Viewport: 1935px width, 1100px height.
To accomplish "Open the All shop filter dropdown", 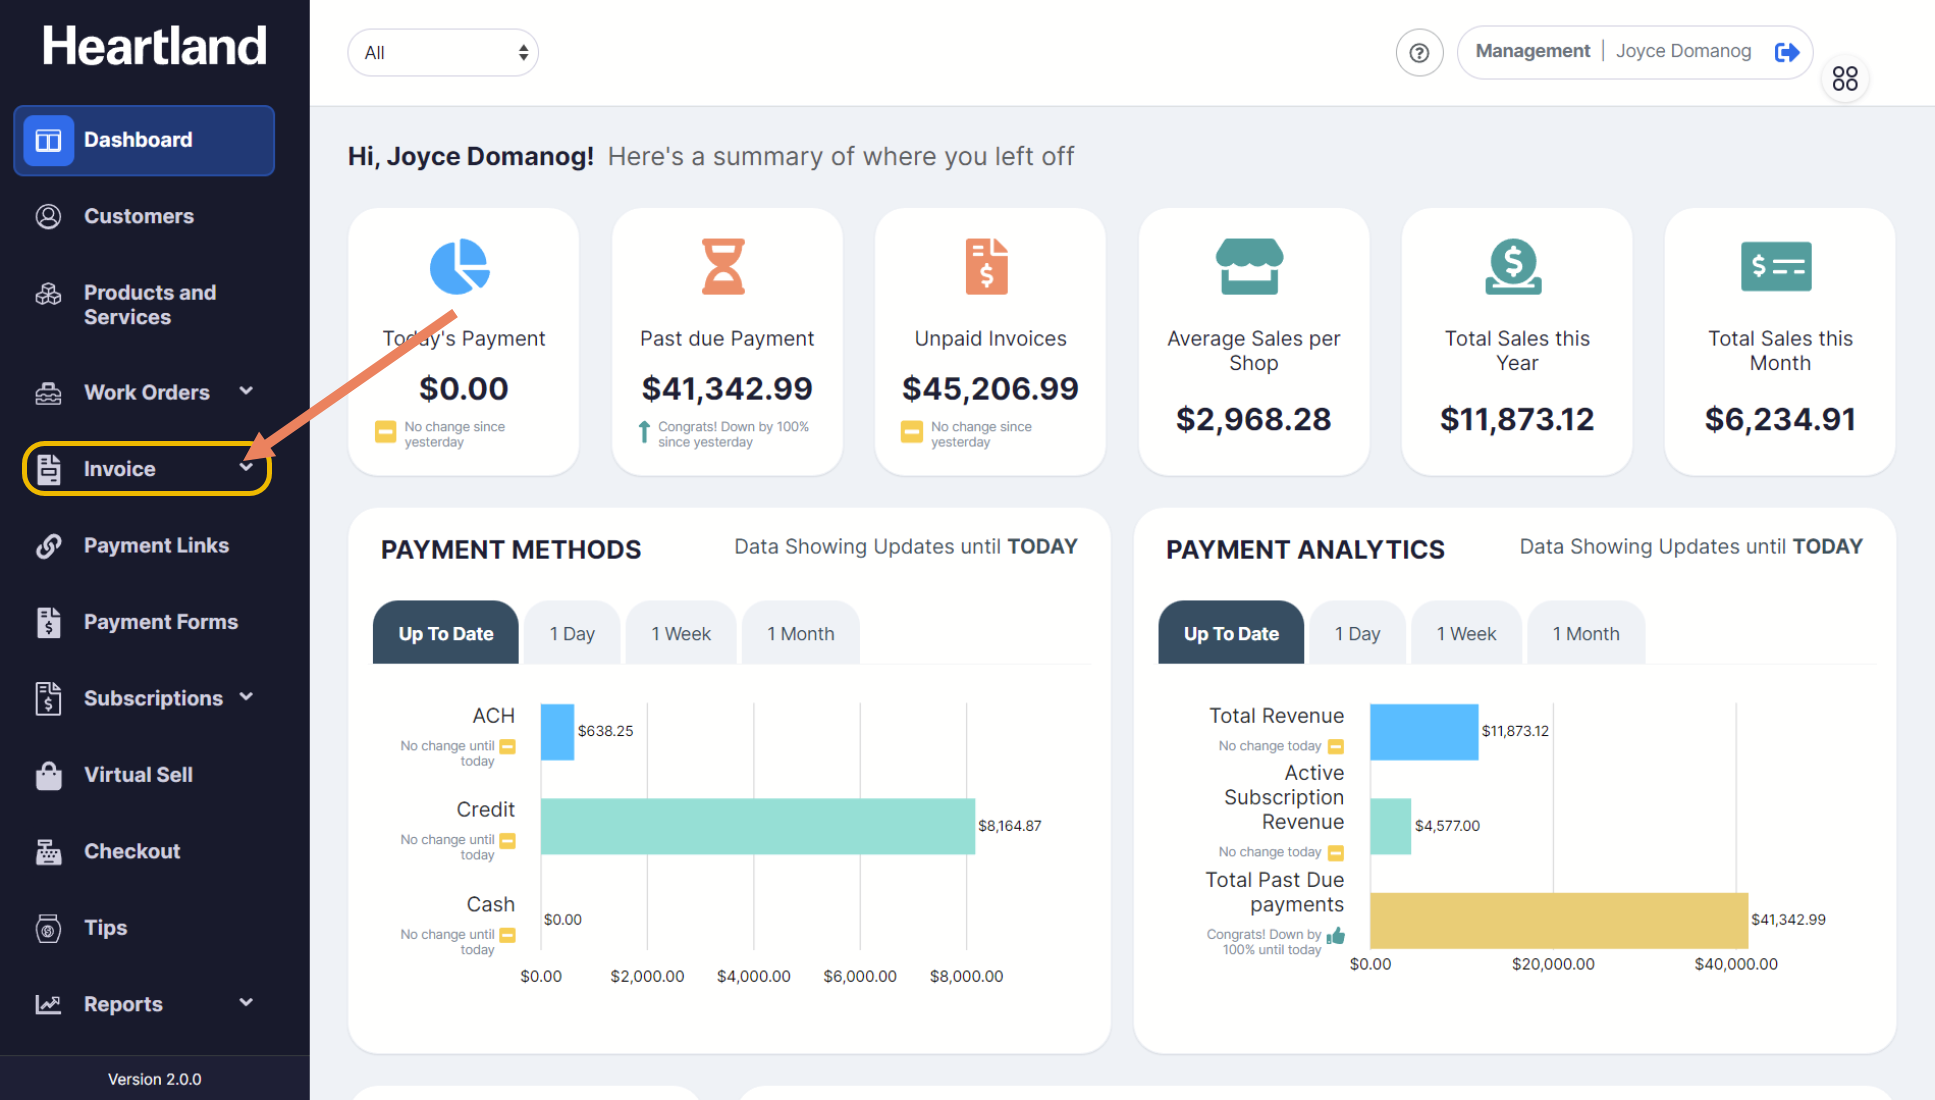I will 443,53.
